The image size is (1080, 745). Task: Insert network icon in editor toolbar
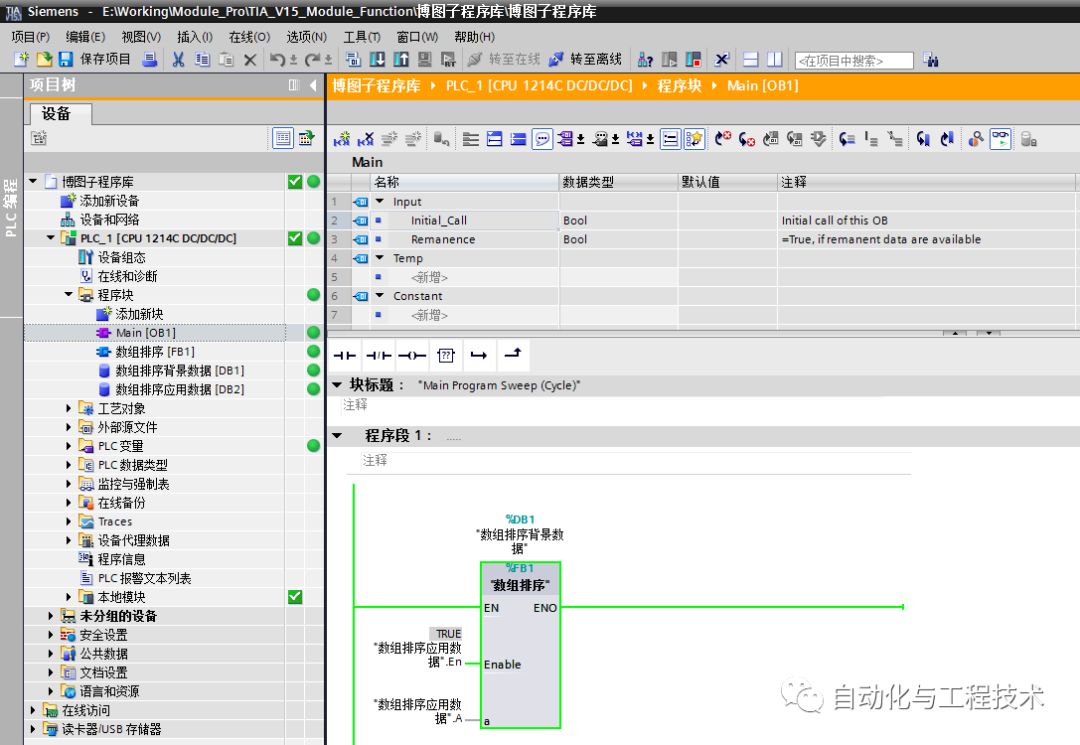click(x=342, y=139)
